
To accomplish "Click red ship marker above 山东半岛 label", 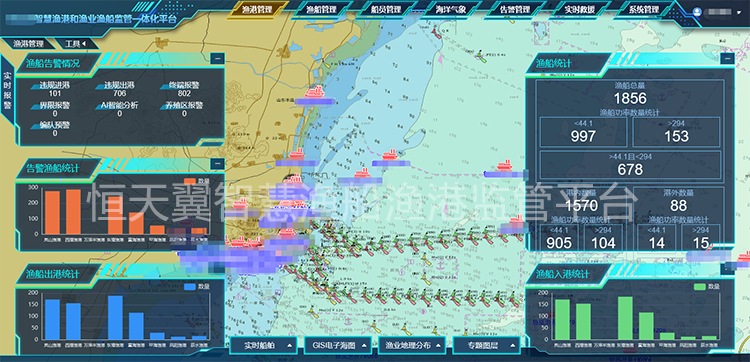I will (x=314, y=91).
